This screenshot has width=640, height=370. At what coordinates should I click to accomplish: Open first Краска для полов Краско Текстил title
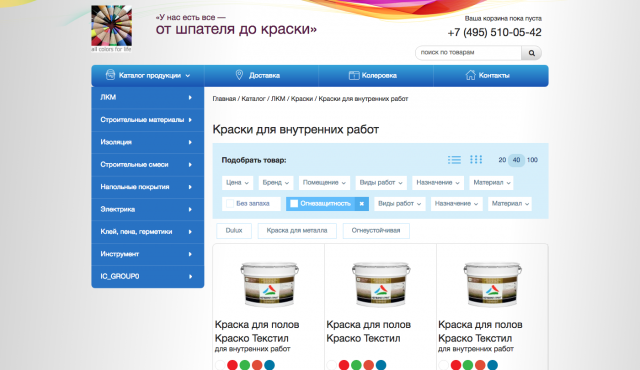tap(257, 331)
